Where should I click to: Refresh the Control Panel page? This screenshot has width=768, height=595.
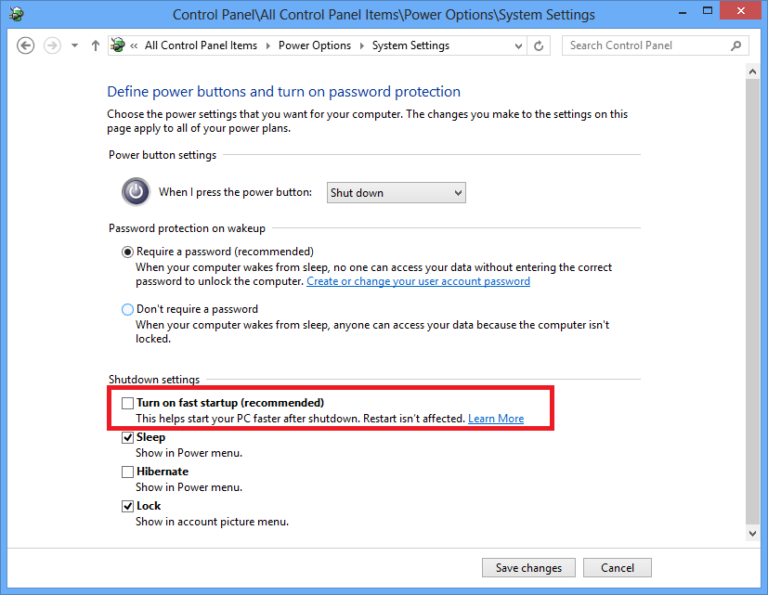(x=539, y=46)
